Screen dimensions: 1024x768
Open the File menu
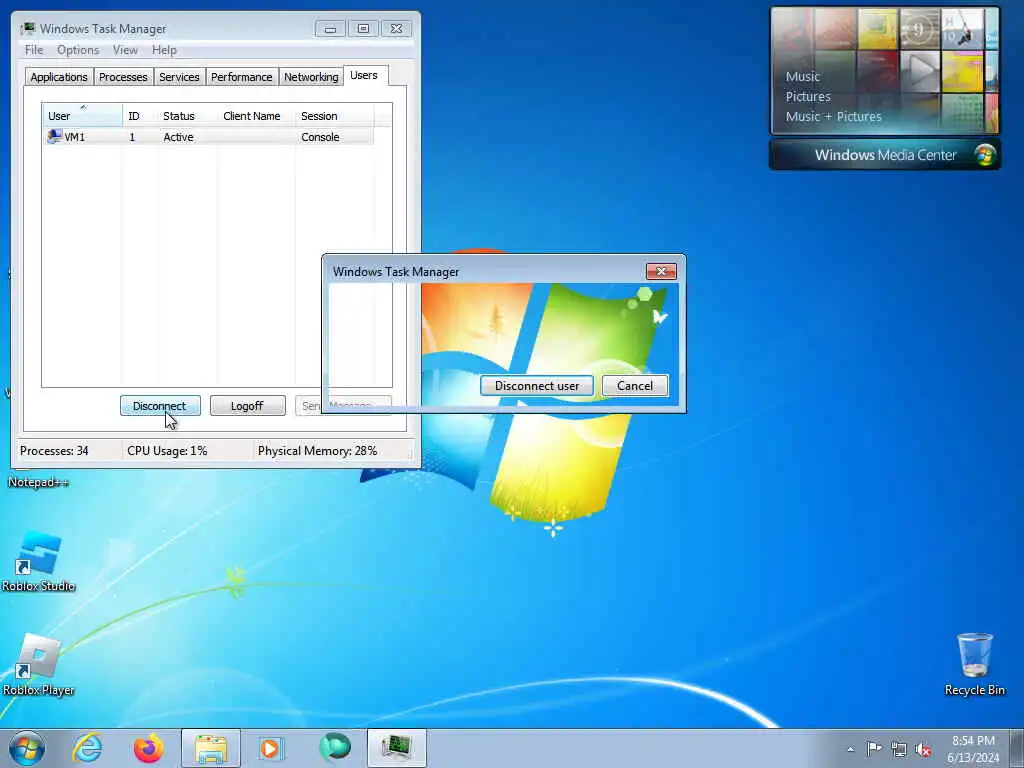(x=34, y=50)
